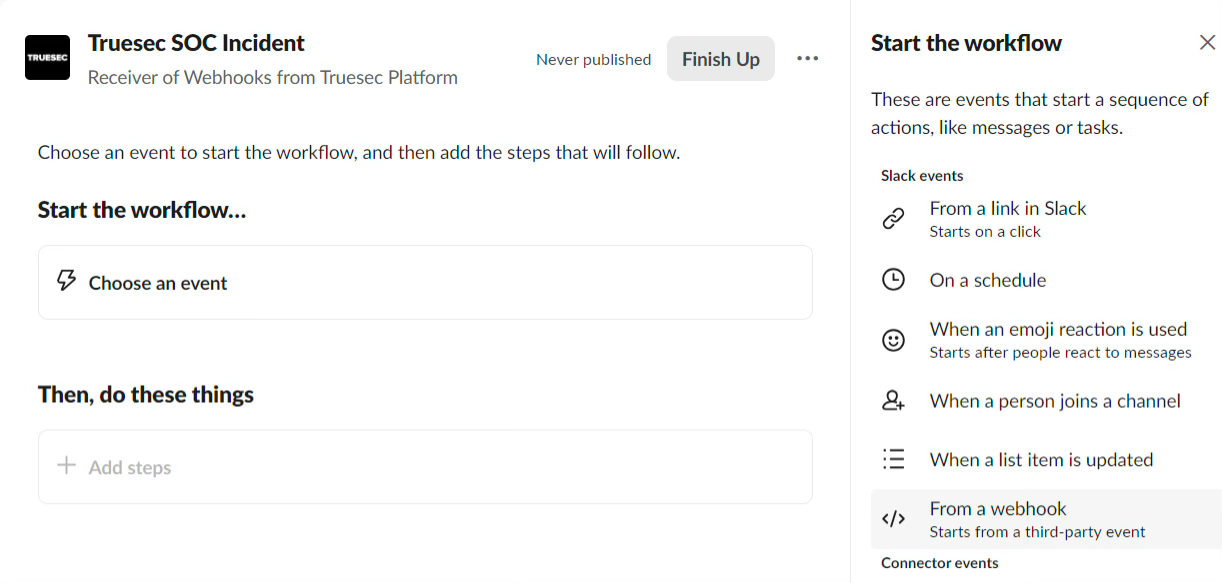Close the Start the workflow panel
Image resolution: width=1222 pixels, height=583 pixels.
(1207, 43)
